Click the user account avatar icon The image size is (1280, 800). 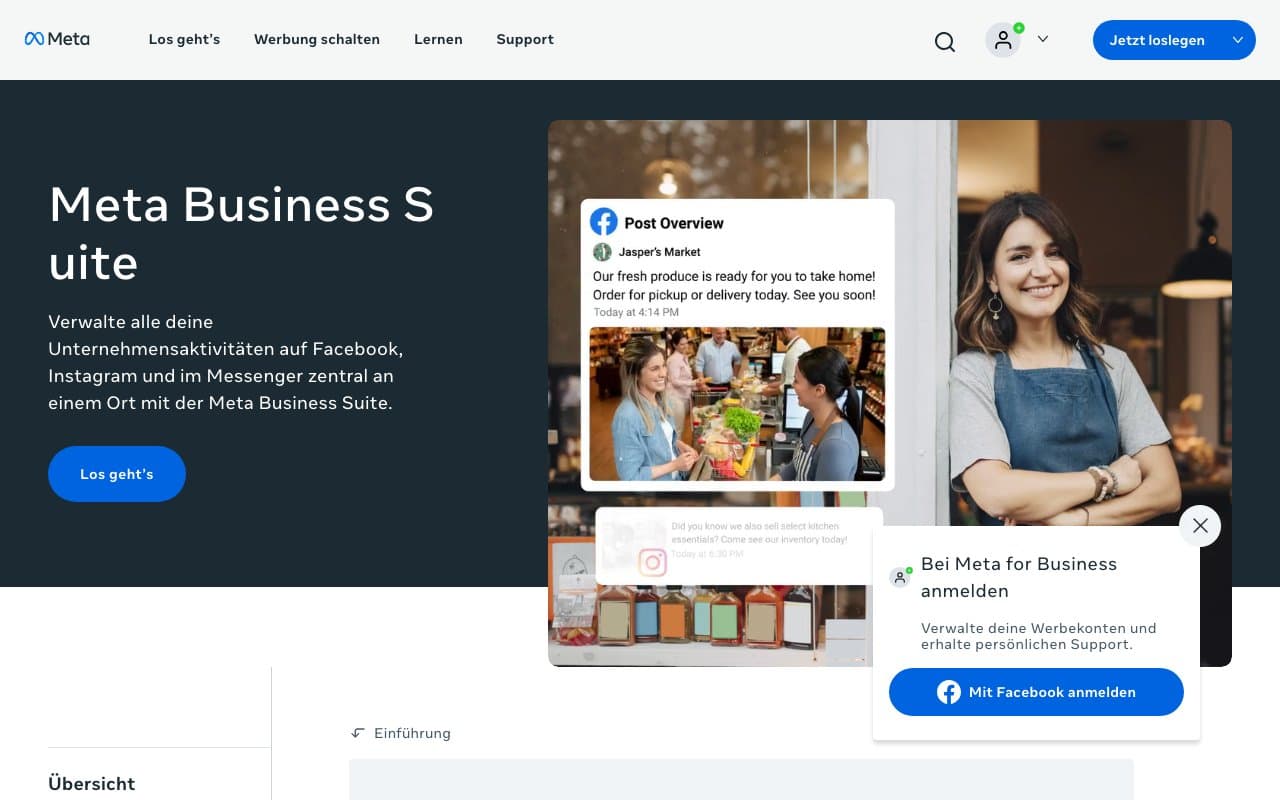(1003, 40)
